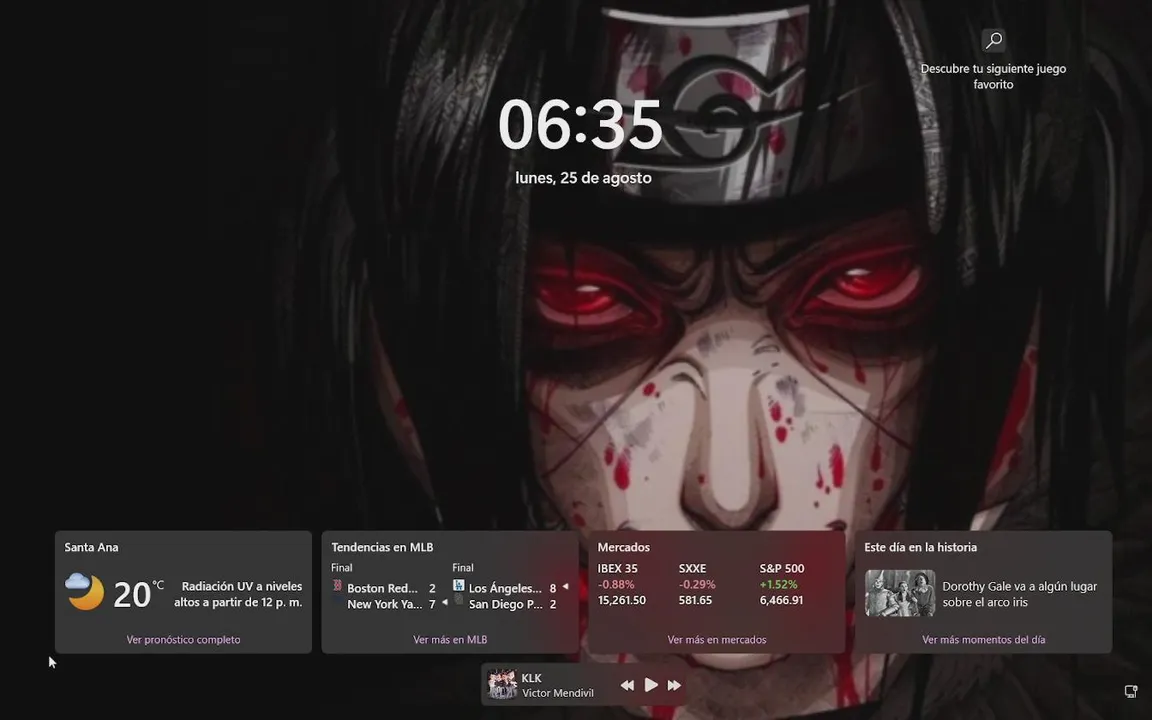
Task: Open 'Ver pronóstico completo' link
Action: [183, 640]
